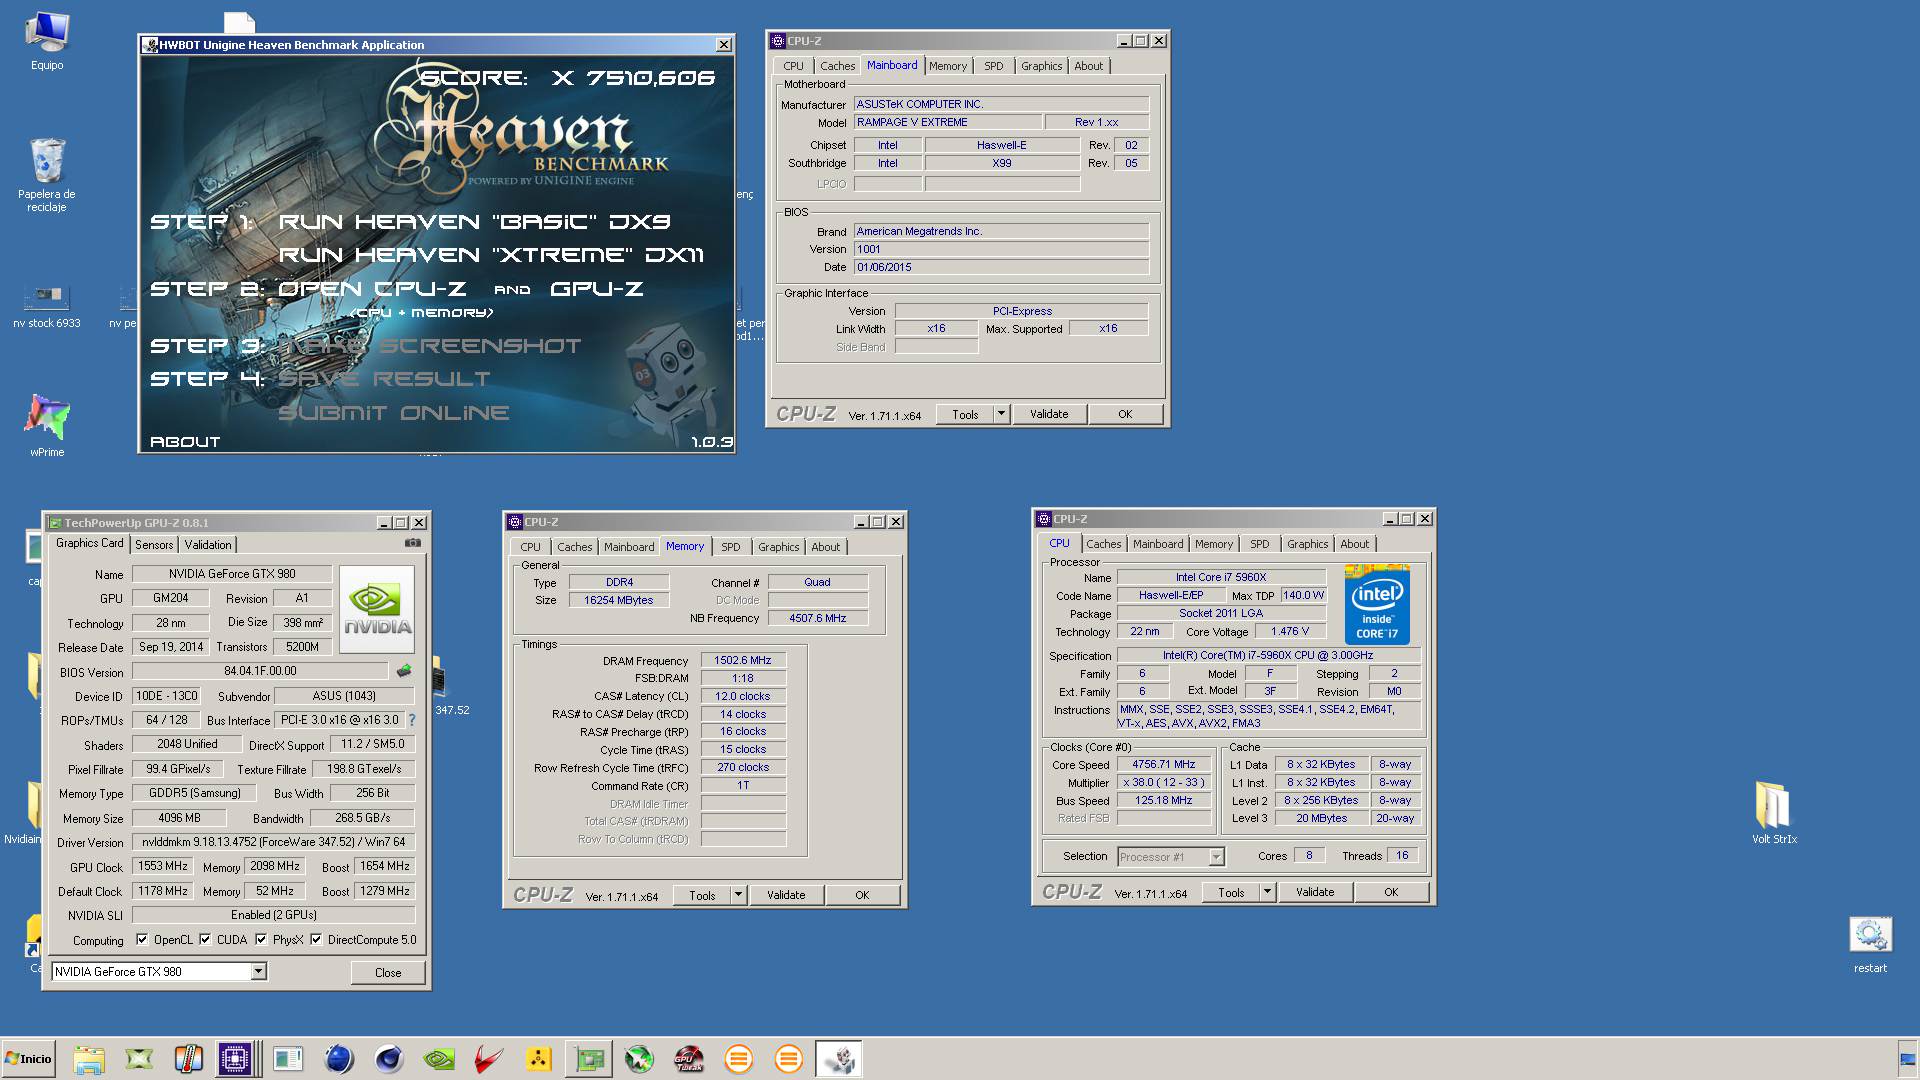Toggle the PhysX checkbox in GPU-Z
Screen dimensions: 1920x1080
click(261, 939)
